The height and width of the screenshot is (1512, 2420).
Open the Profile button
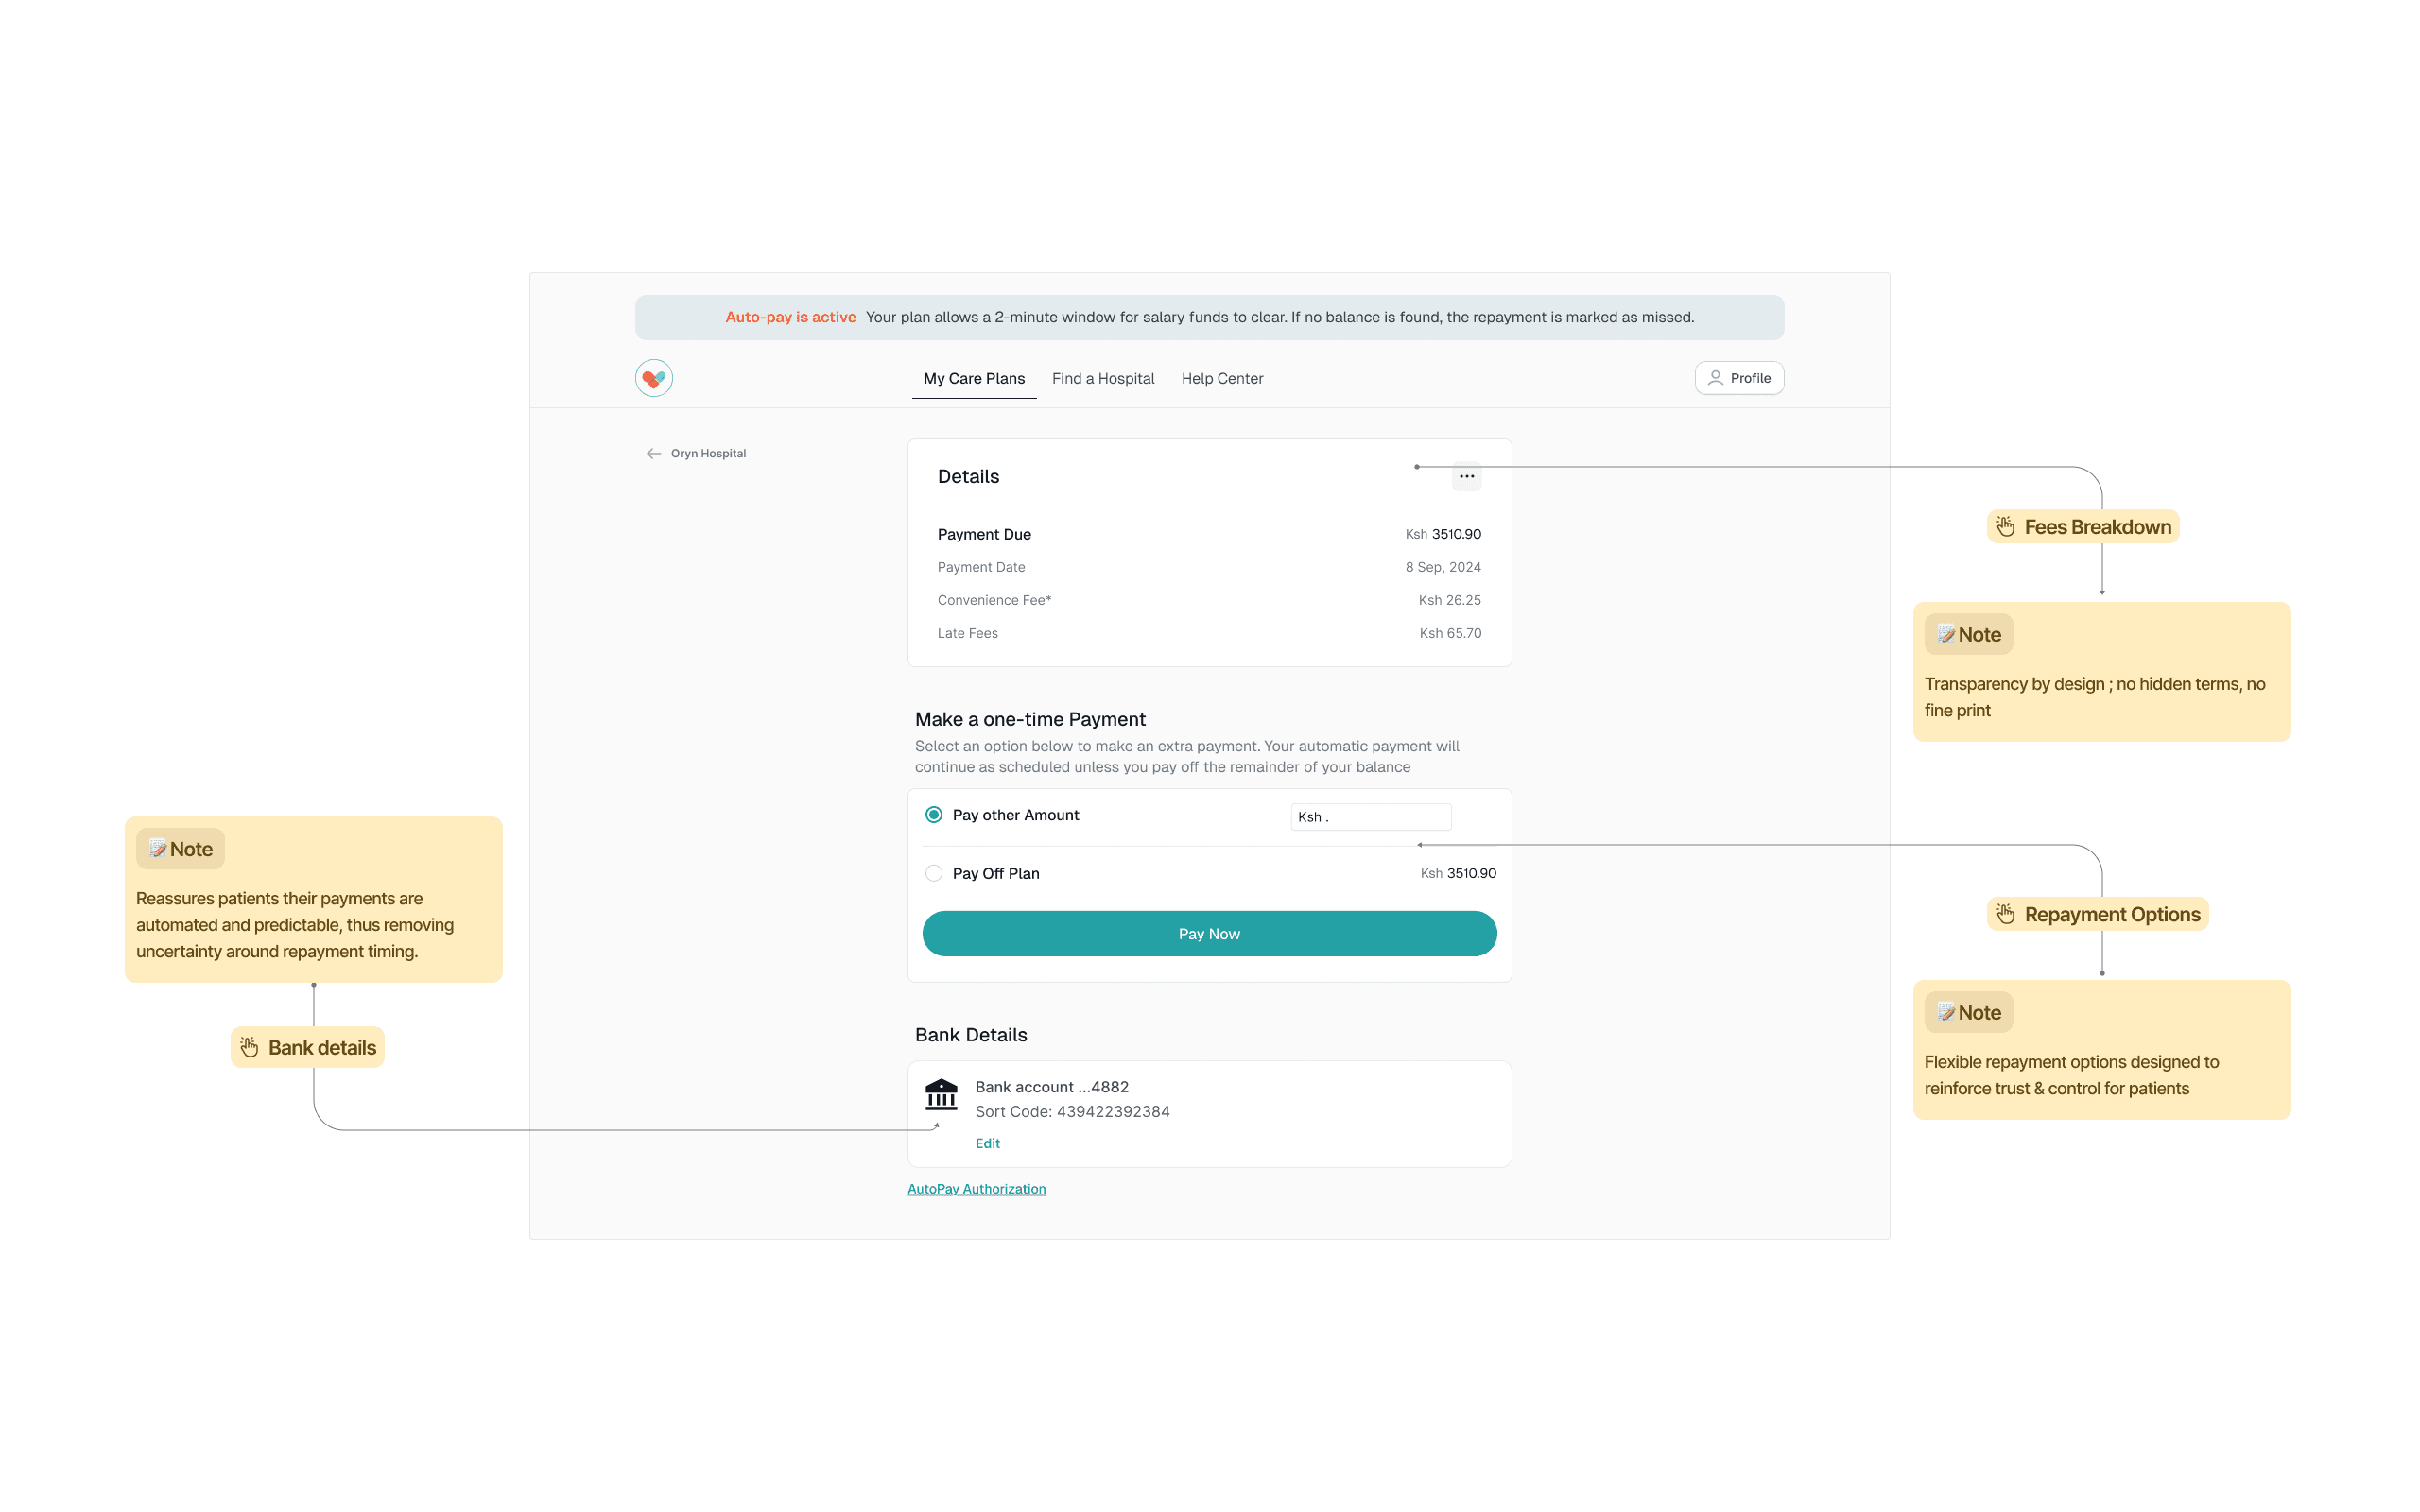pyautogui.click(x=1739, y=378)
